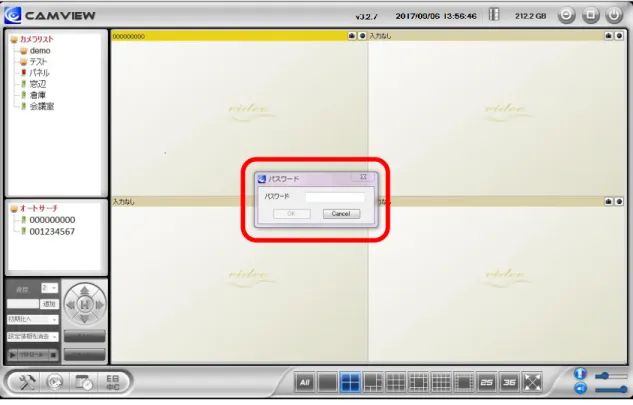Click the snapshot camera icon on 000000000 pane

[352, 36]
